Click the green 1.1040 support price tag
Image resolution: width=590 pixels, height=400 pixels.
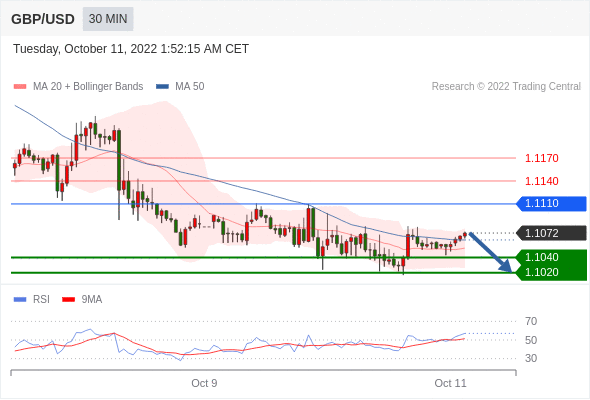tap(551, 257)
